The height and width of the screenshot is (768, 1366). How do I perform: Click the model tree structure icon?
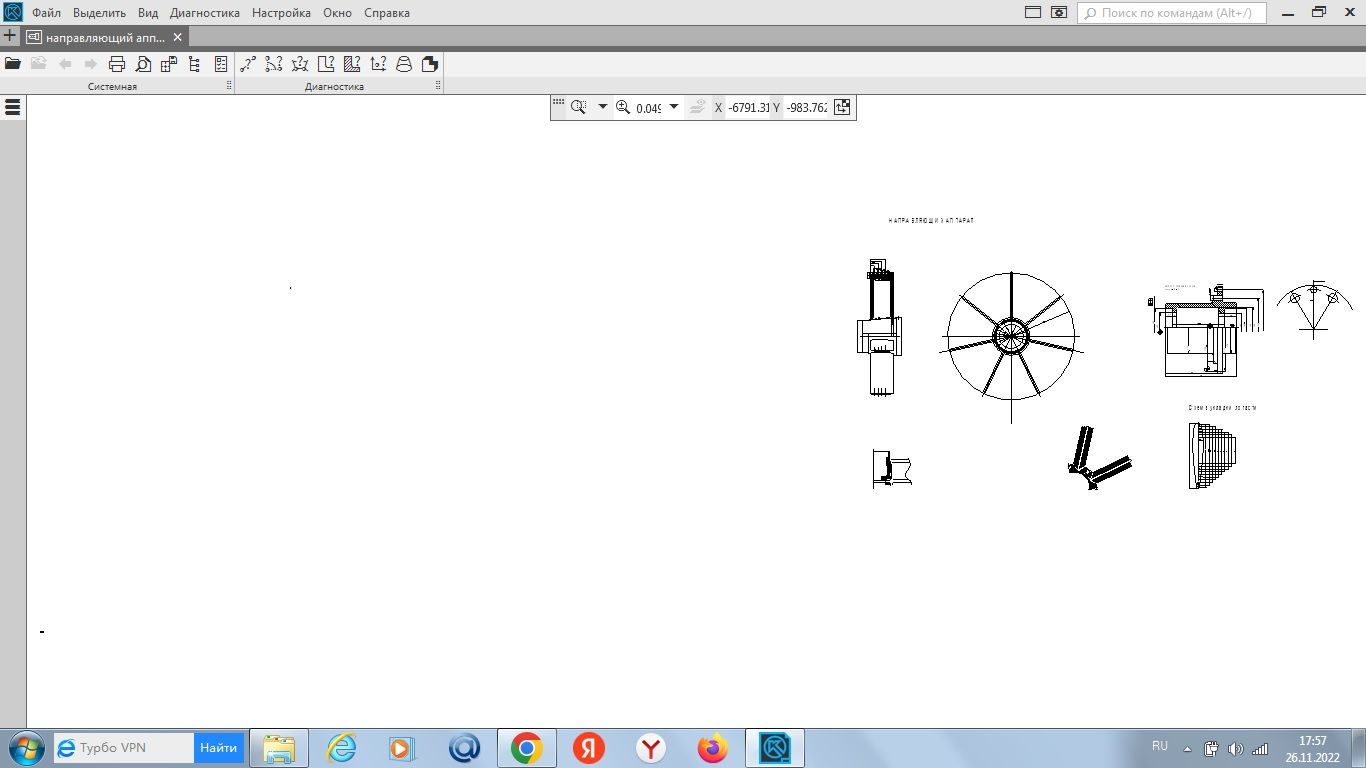[194, 64]
